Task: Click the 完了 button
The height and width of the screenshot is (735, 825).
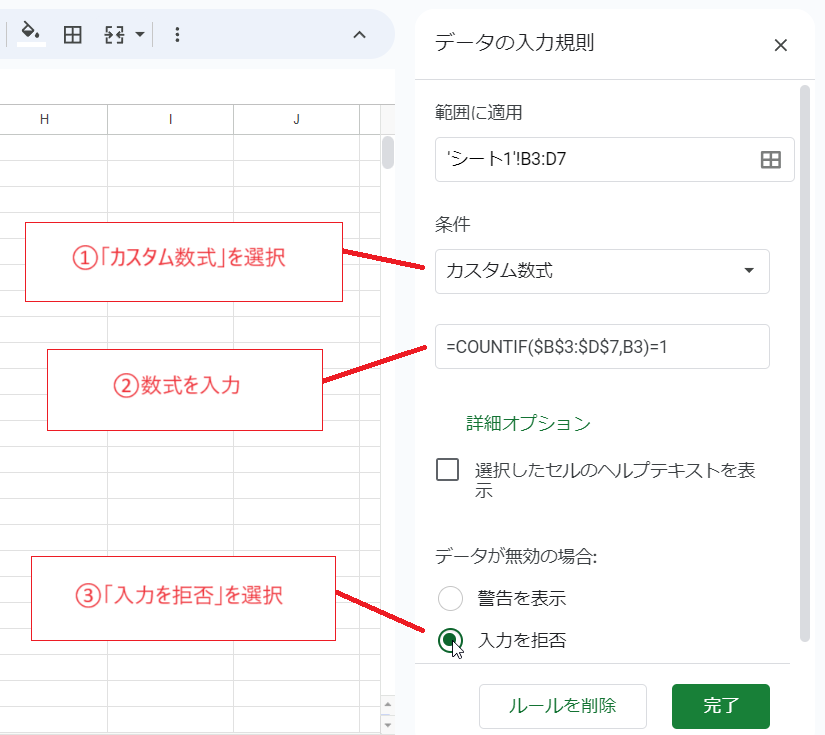Action: click(721, 707)
